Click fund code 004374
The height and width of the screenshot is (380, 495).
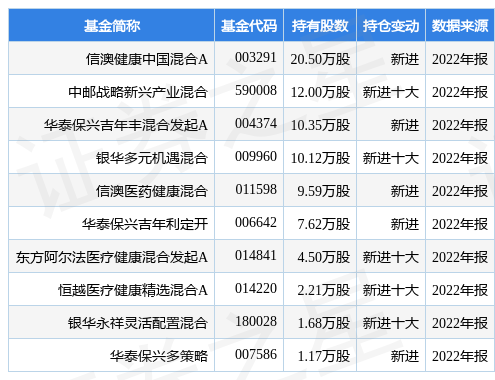coord(256,123)
